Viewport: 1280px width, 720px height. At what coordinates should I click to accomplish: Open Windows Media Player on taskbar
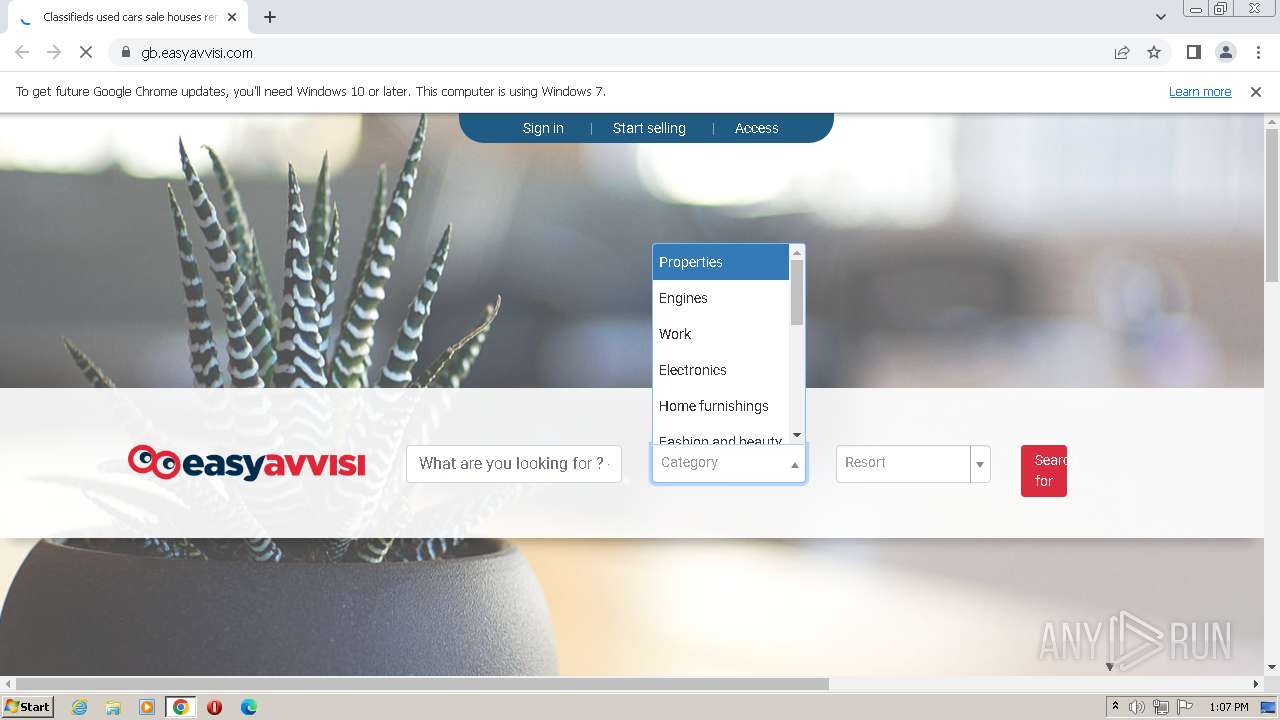(147, 707)
